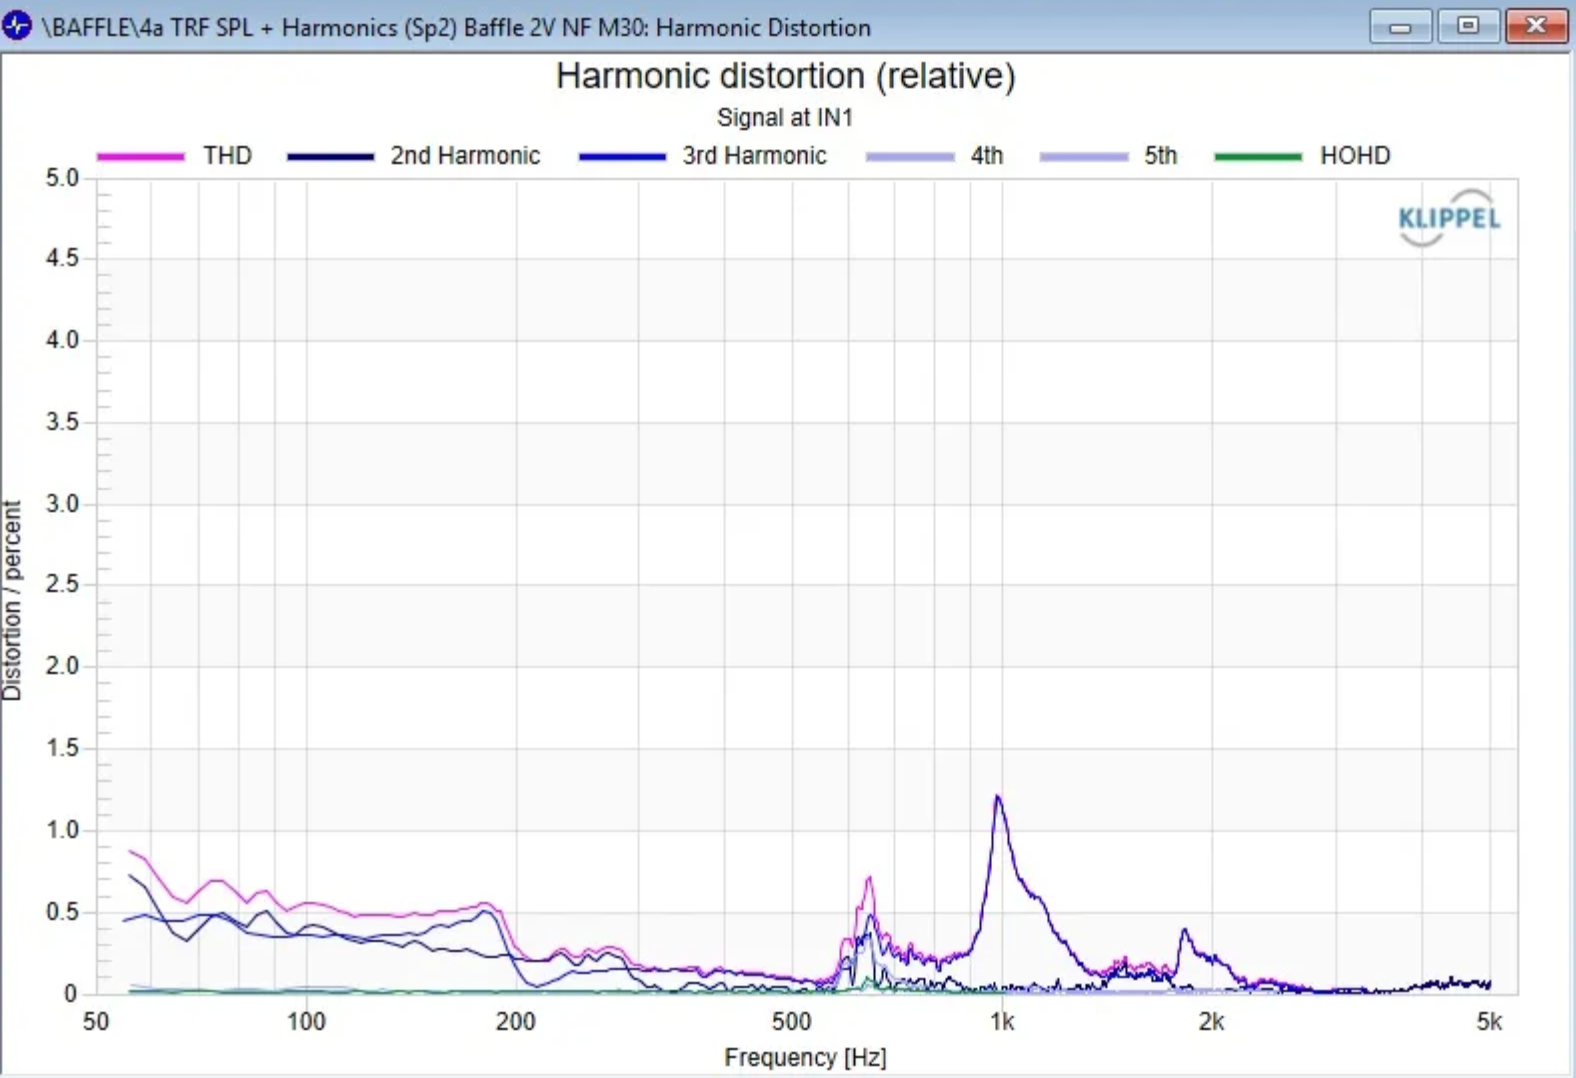Screen dimensions: 1576x1078
Task: Click the "5.0" distortion axis tick label
Action: tap(62, 178)
